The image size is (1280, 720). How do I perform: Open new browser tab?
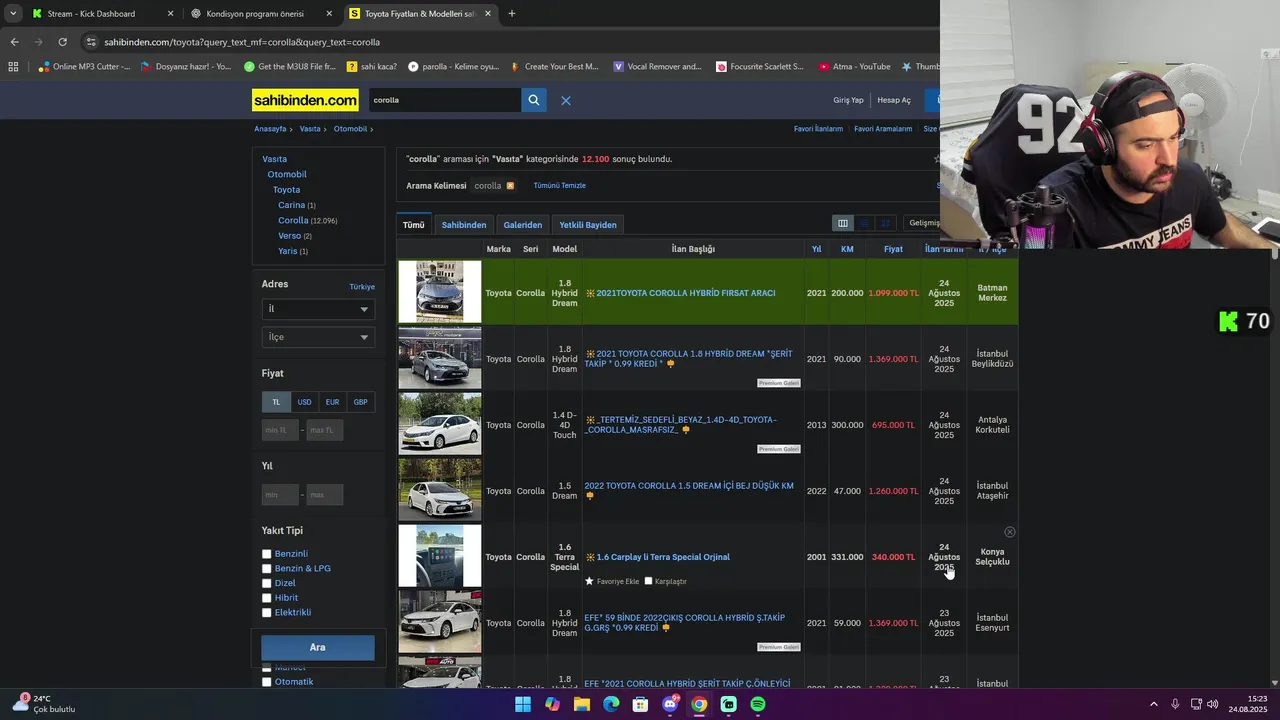[512, 14]
